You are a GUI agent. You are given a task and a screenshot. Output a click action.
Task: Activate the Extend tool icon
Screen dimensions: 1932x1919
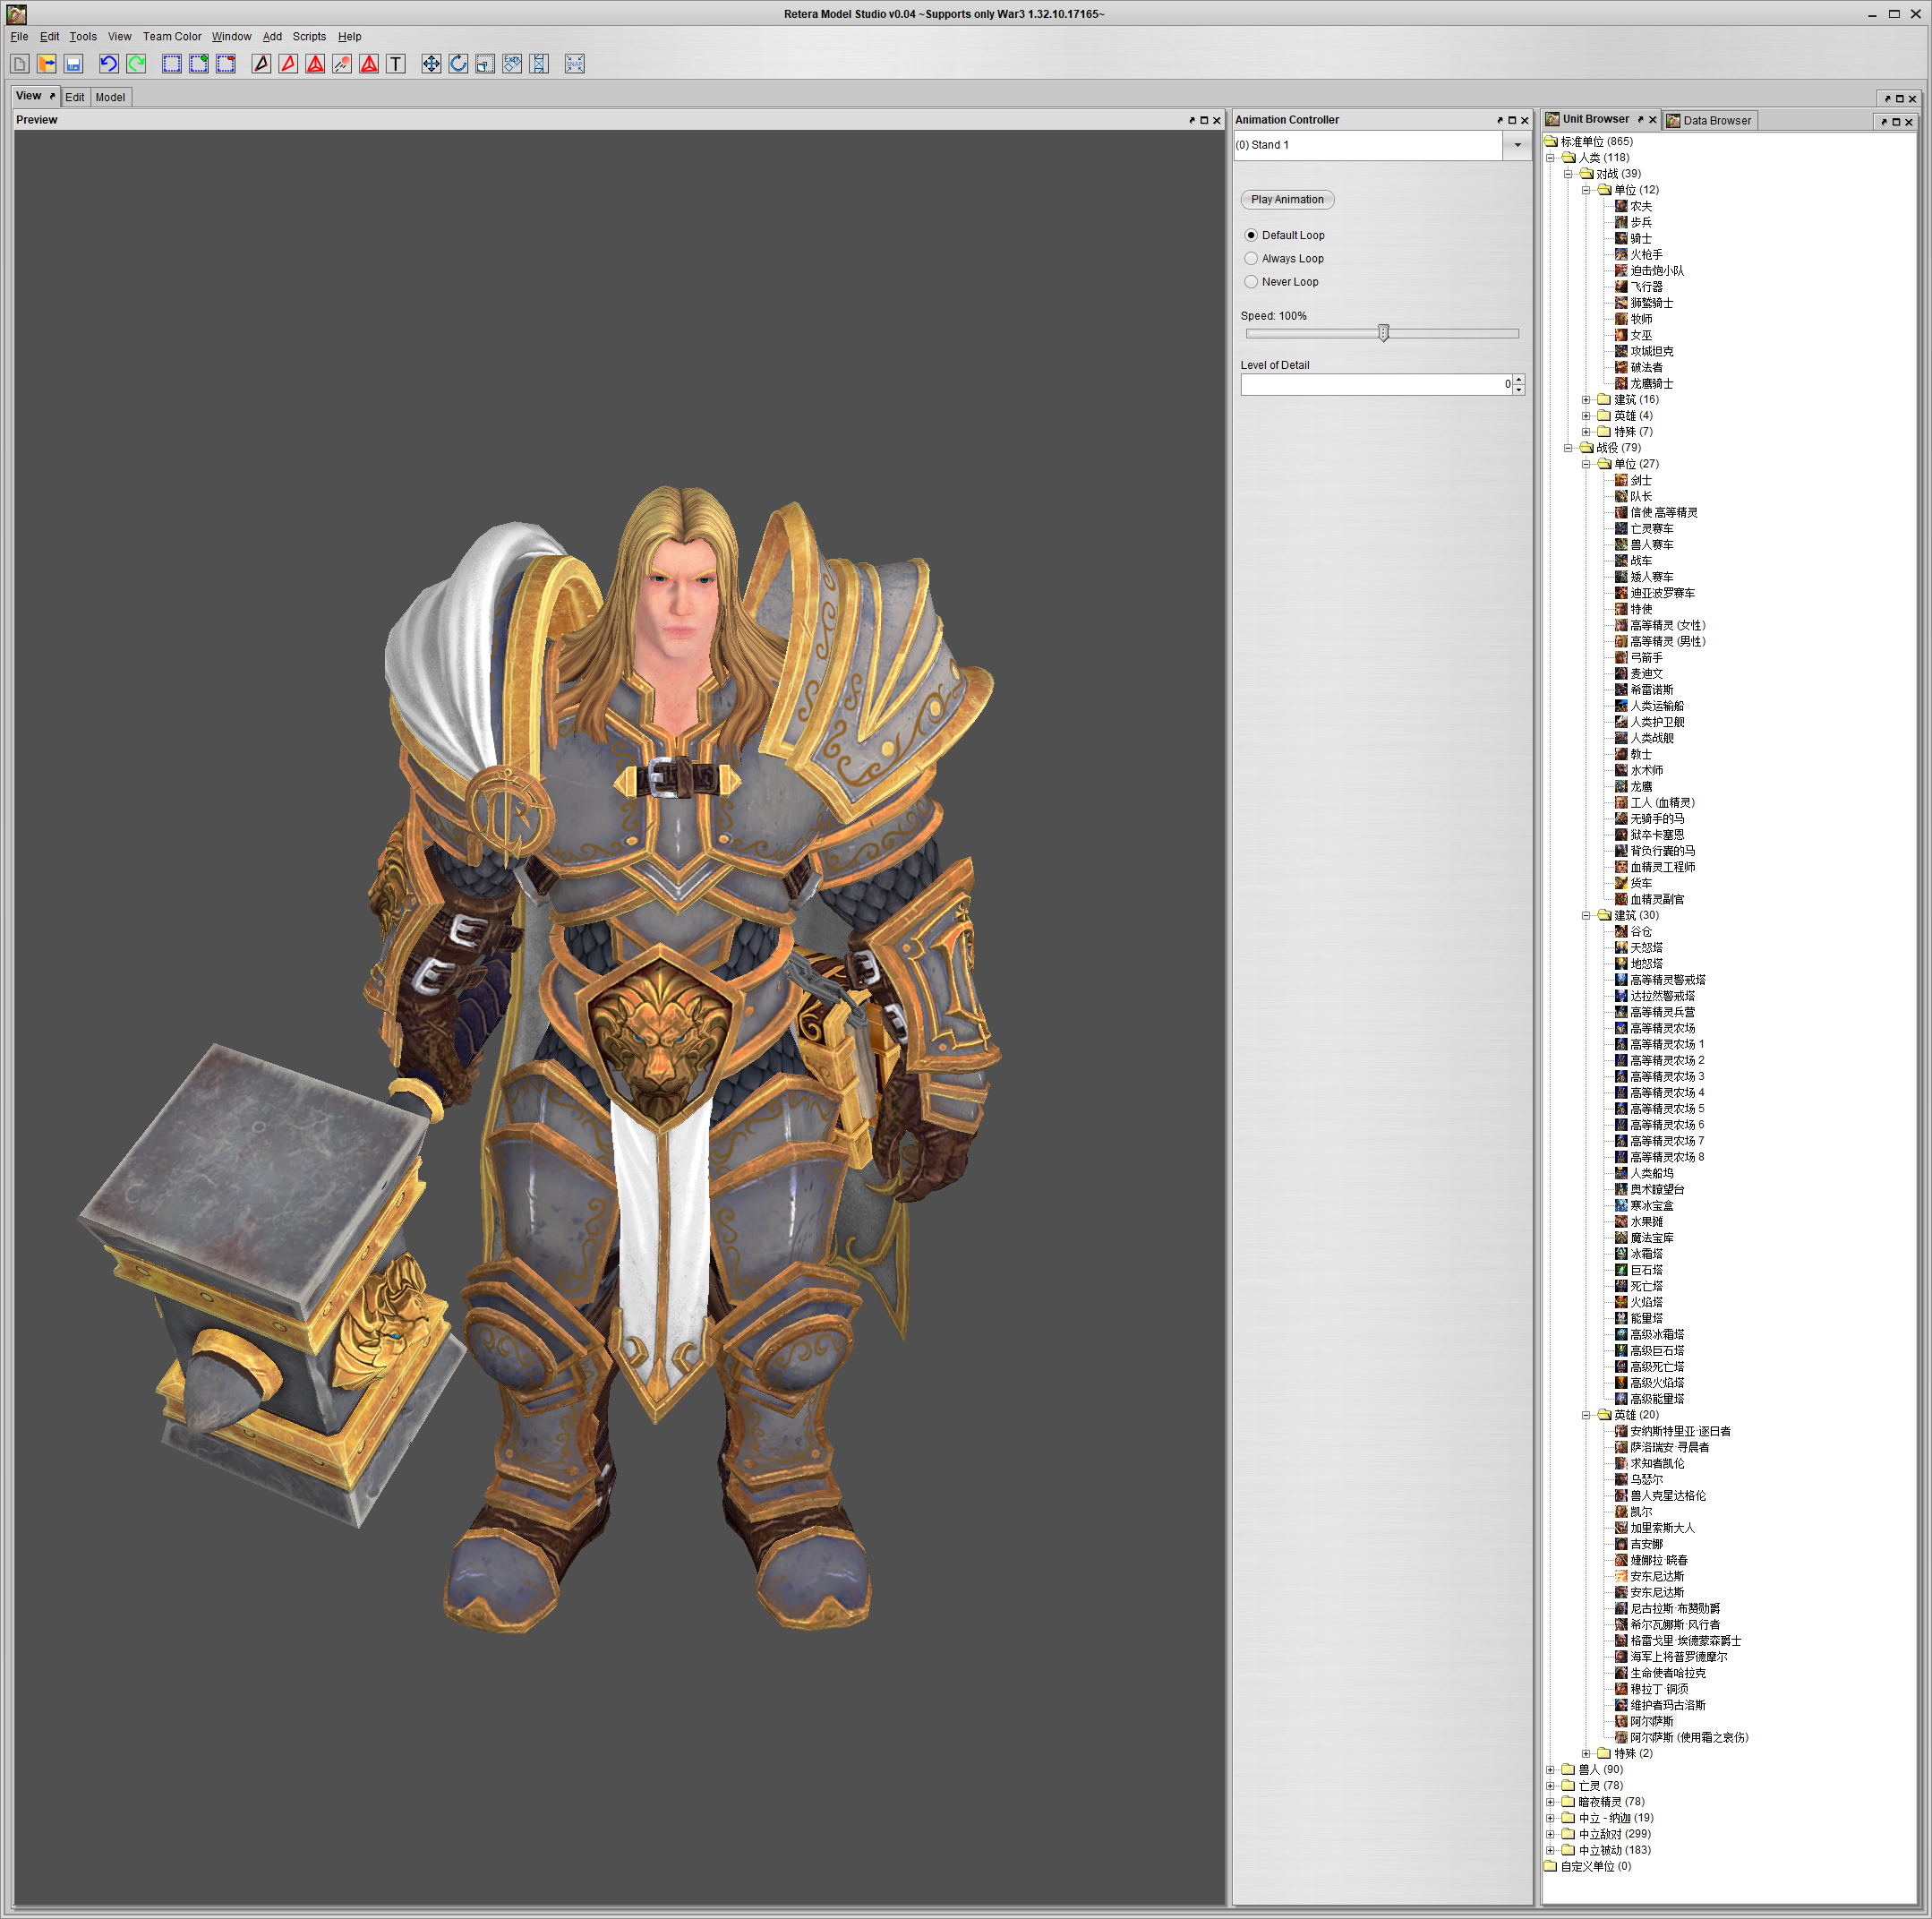[539, 64]
